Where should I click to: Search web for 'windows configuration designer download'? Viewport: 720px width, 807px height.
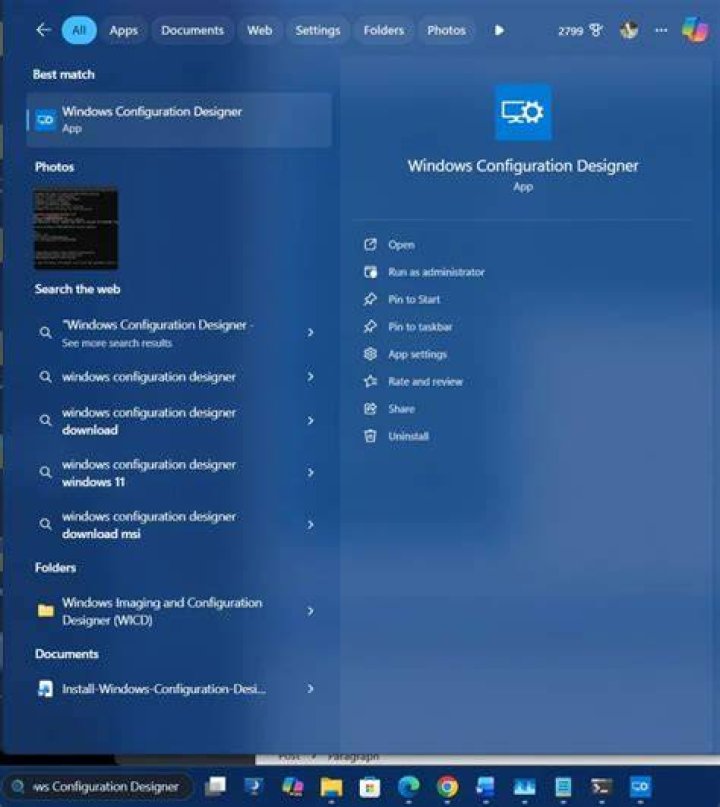coord(149,421)
